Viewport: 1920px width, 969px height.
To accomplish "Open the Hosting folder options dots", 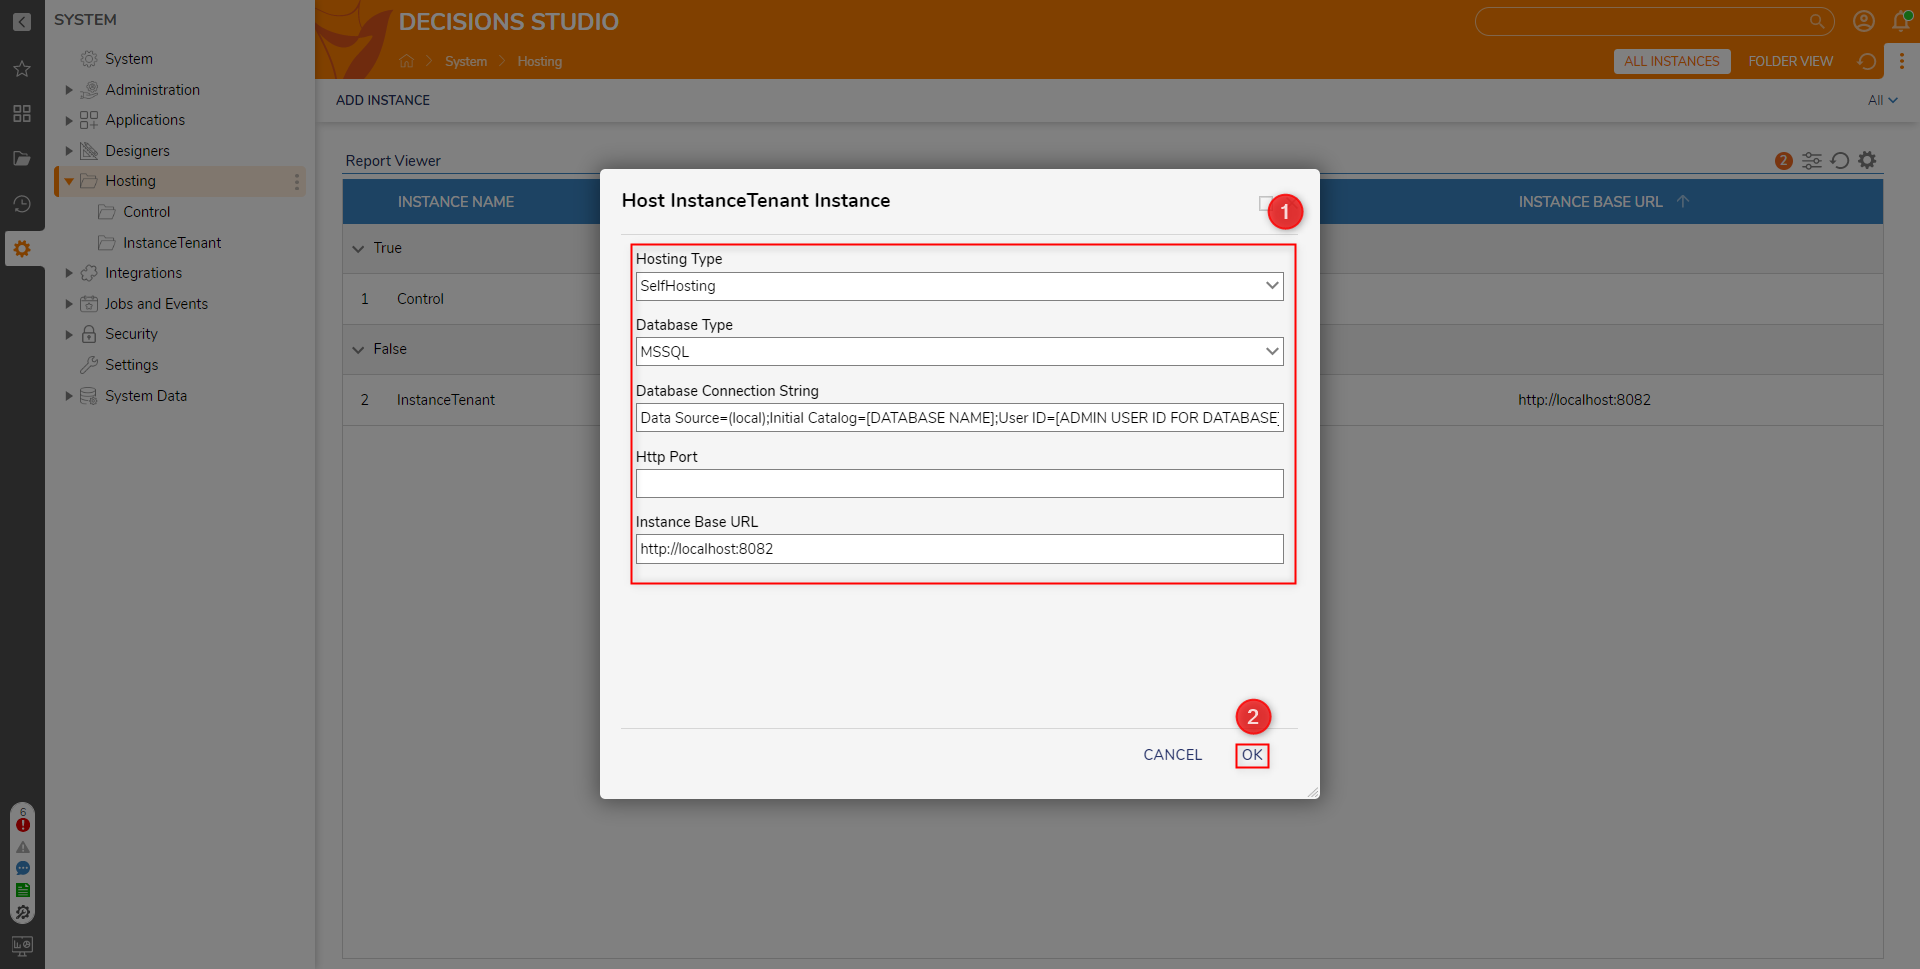I will click(x=296, y=181).
